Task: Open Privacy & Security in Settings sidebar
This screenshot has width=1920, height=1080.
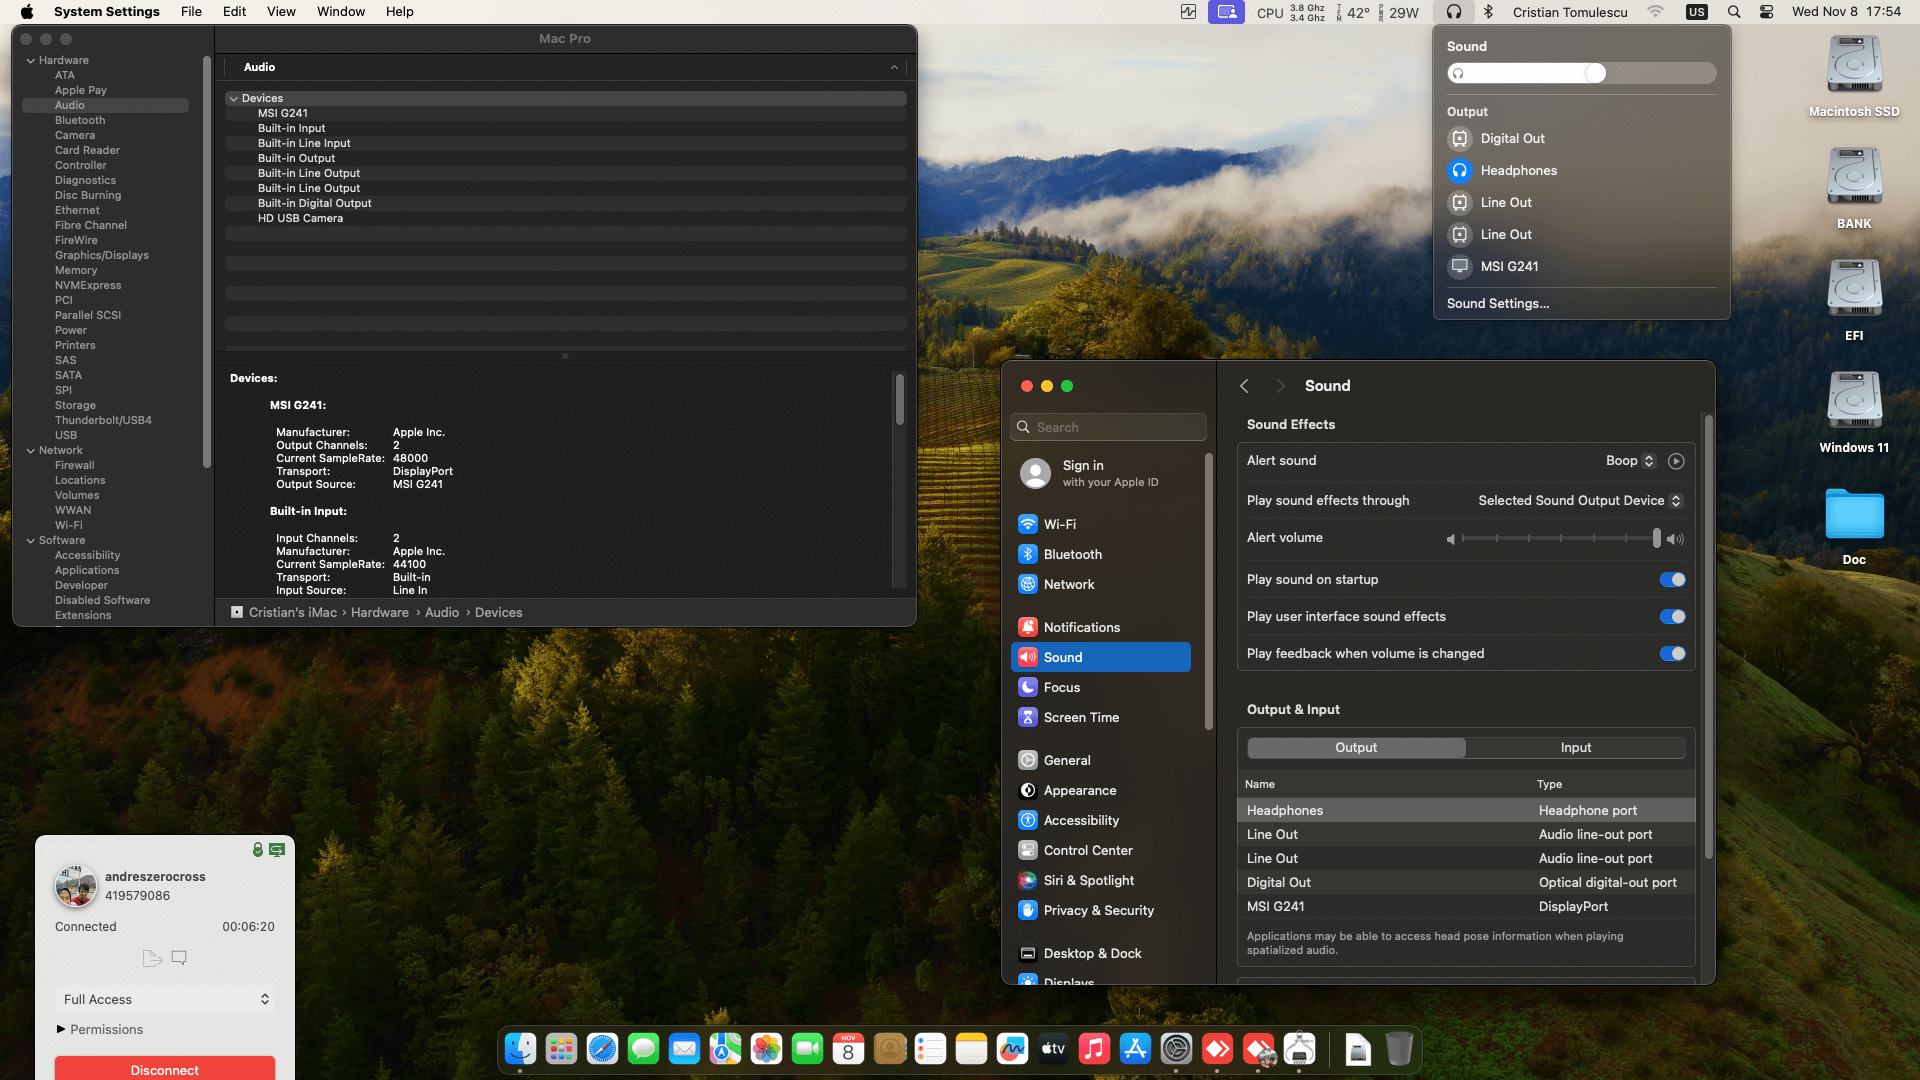Action: click(1101, 911)
